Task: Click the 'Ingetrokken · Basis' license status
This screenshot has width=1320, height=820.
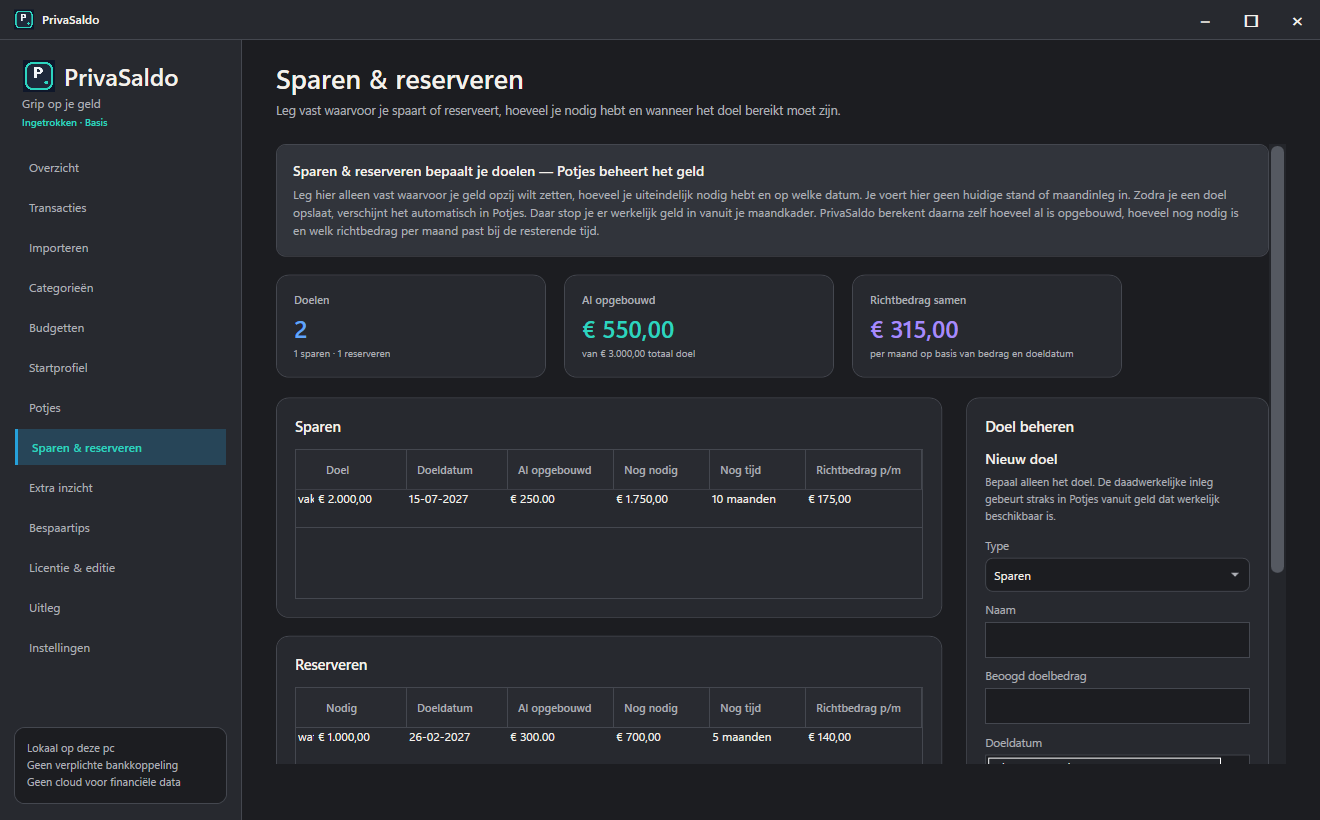Action: pos(65,123)
